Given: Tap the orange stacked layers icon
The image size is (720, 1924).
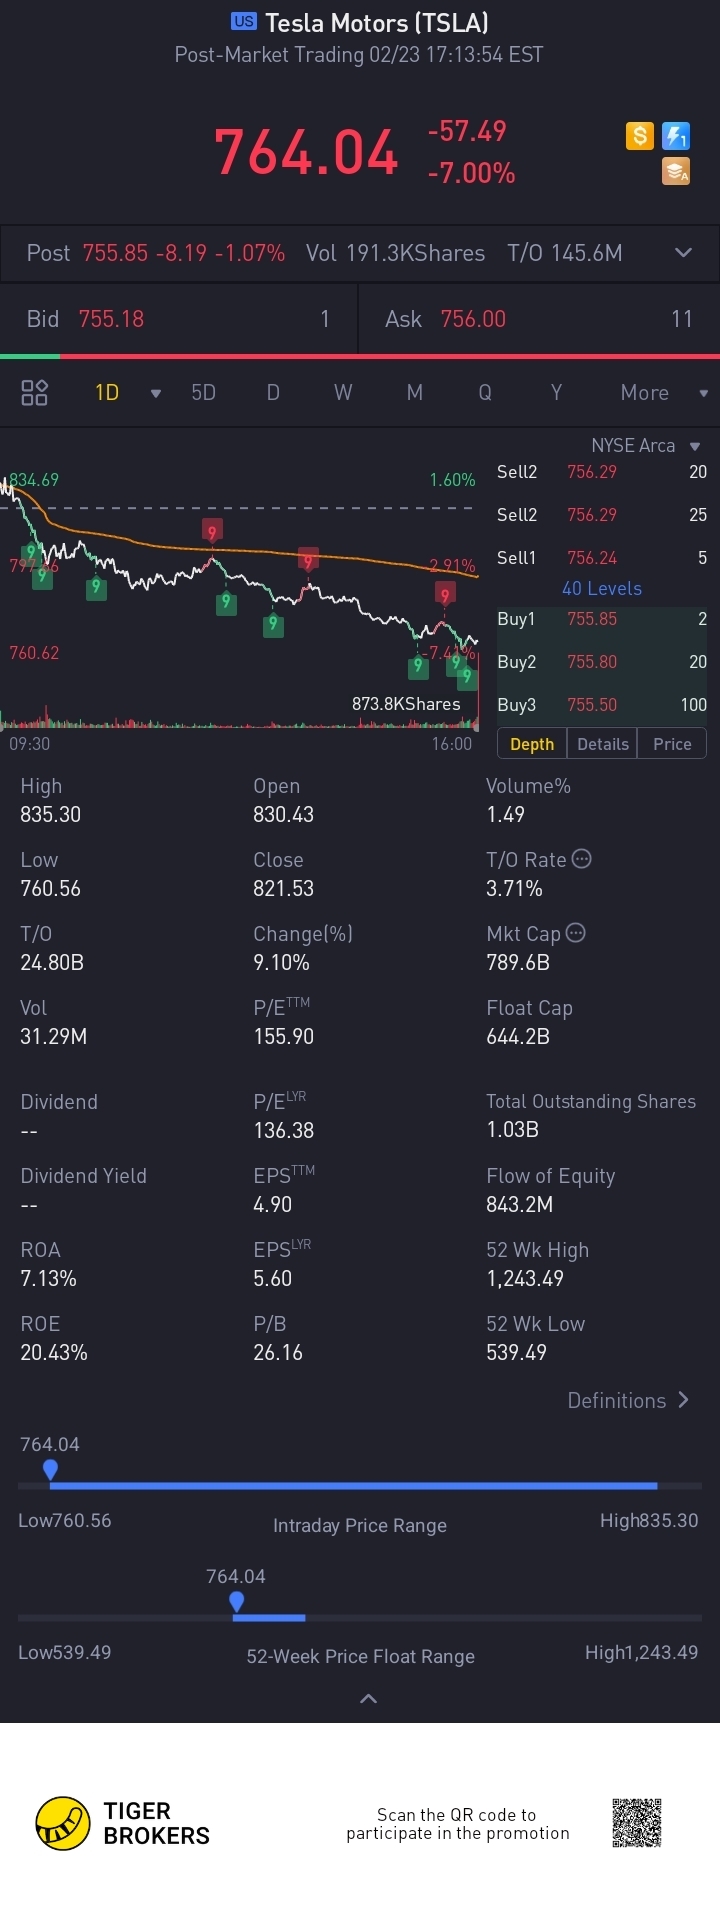Looking at the screenshot, I should tap(676, 172).
